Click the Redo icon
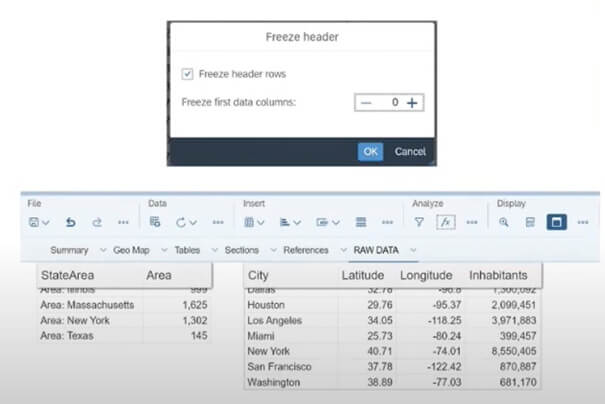Viewport: 605px width, 404px height. point(97,222)
